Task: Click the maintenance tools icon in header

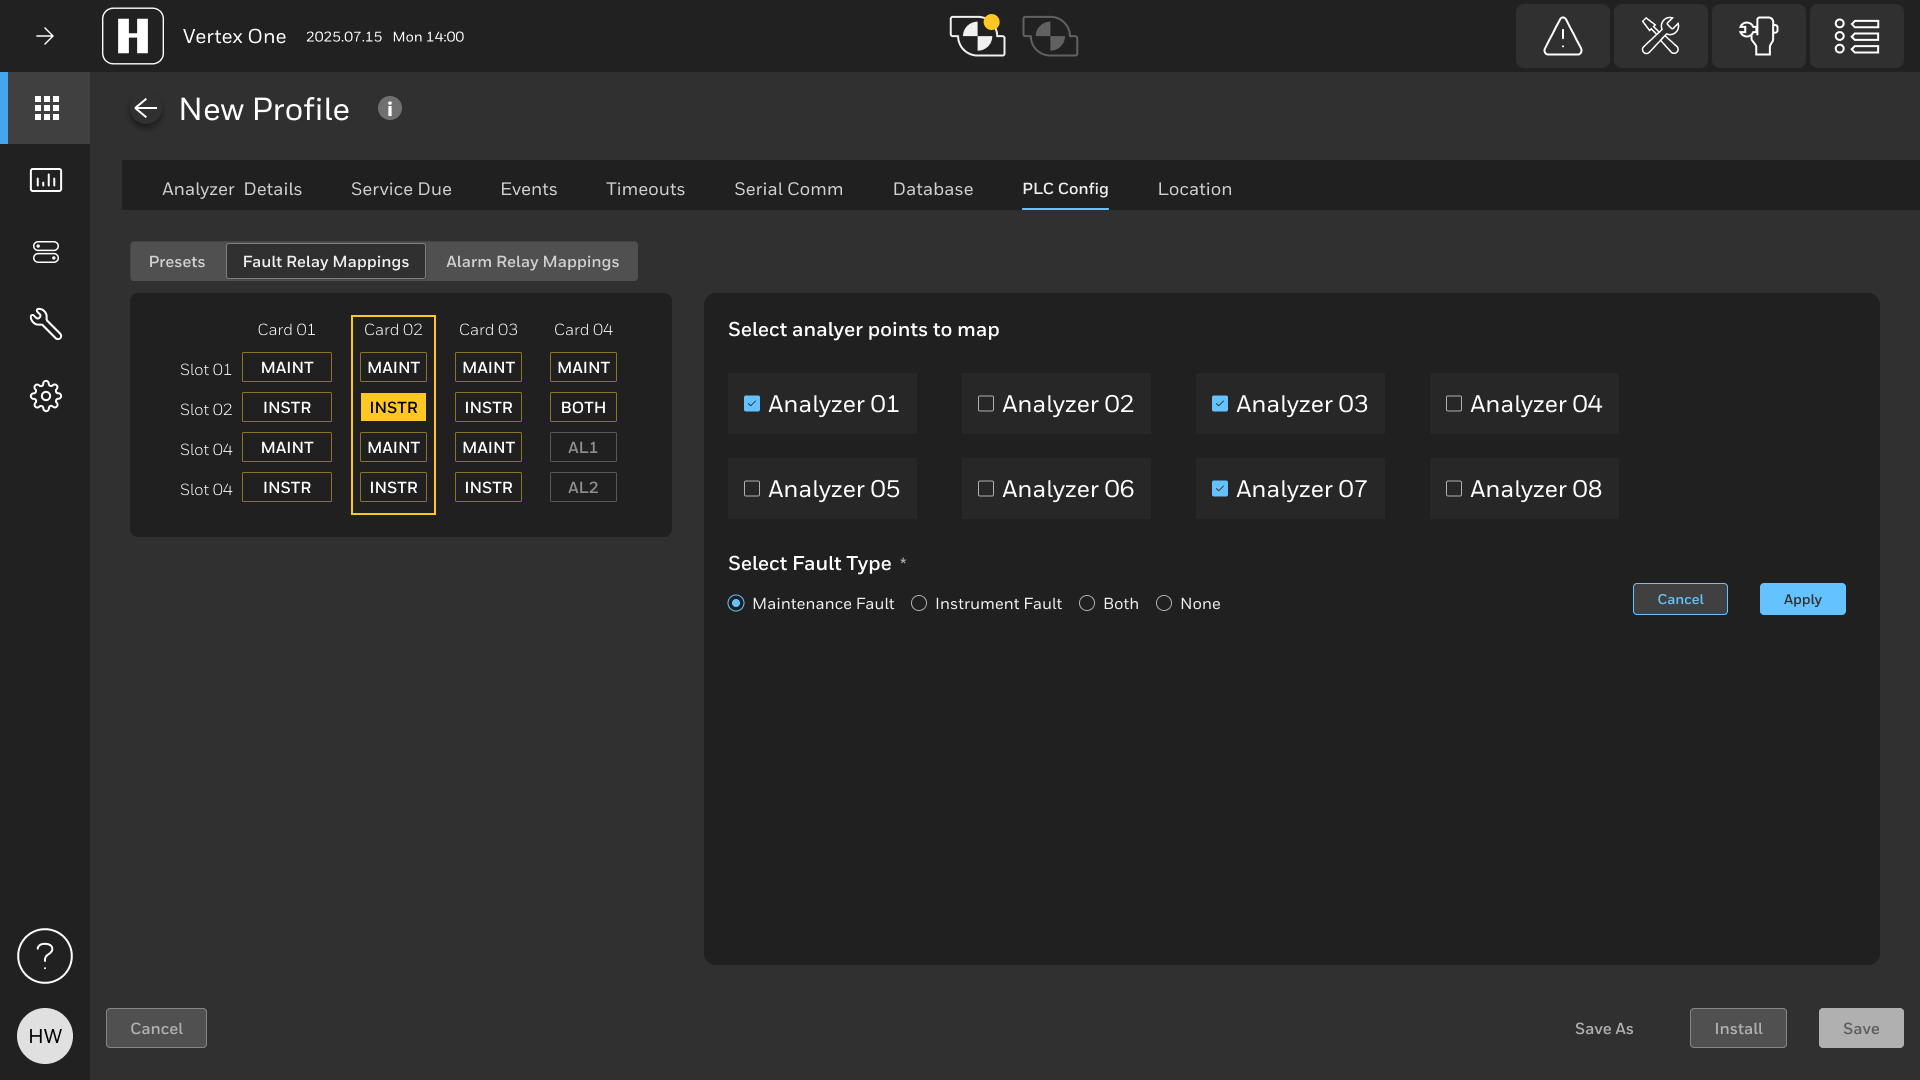Action: tap(1660, 36)
